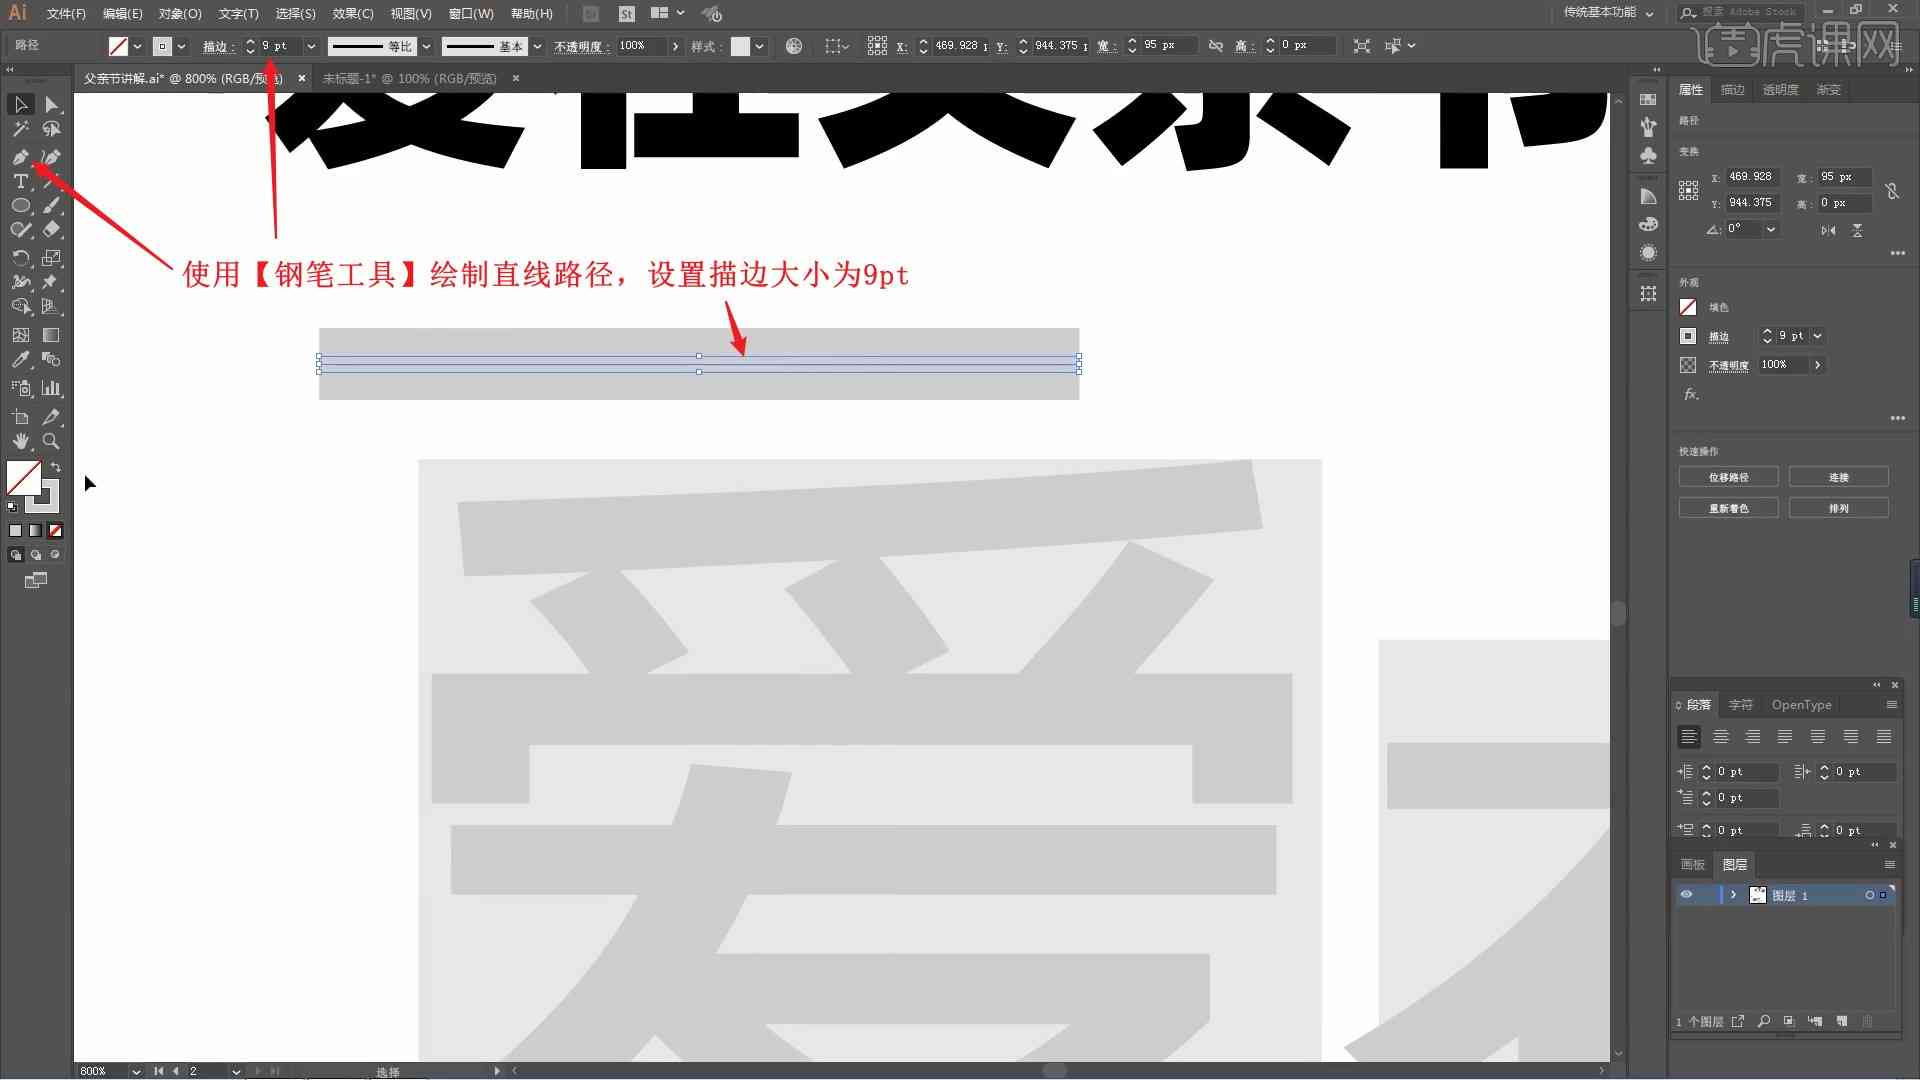Select the Direct Selection tool
1920x1080 pixels.
50,104
